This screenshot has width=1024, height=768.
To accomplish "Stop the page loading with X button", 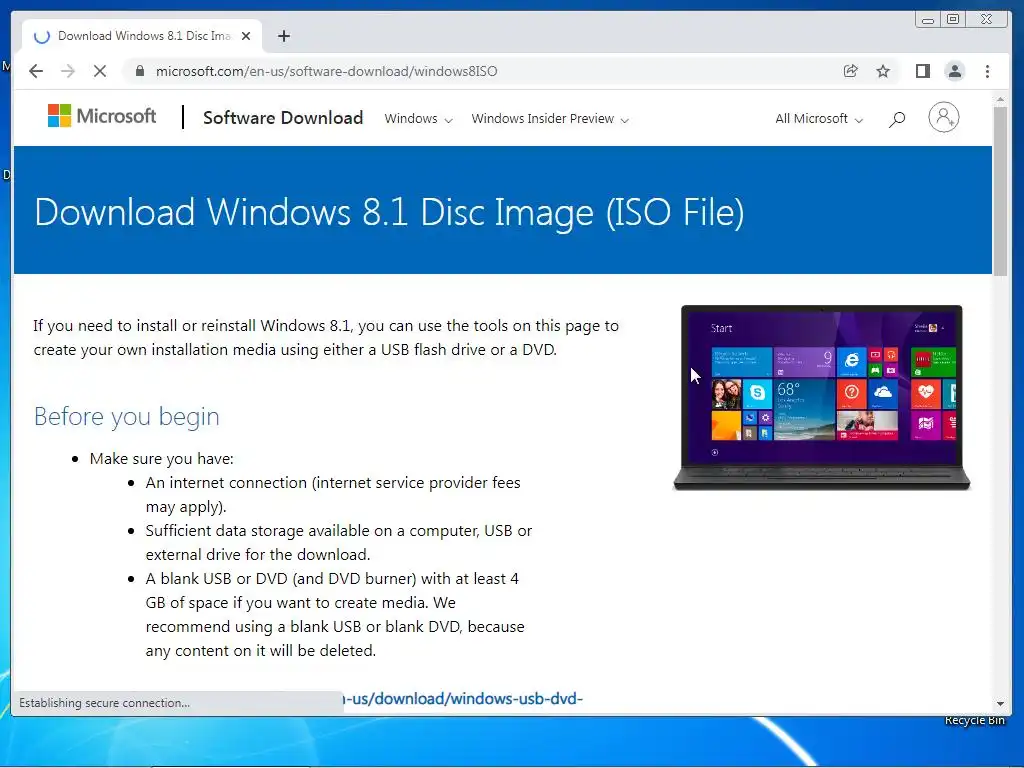I will tap(100, 71).
